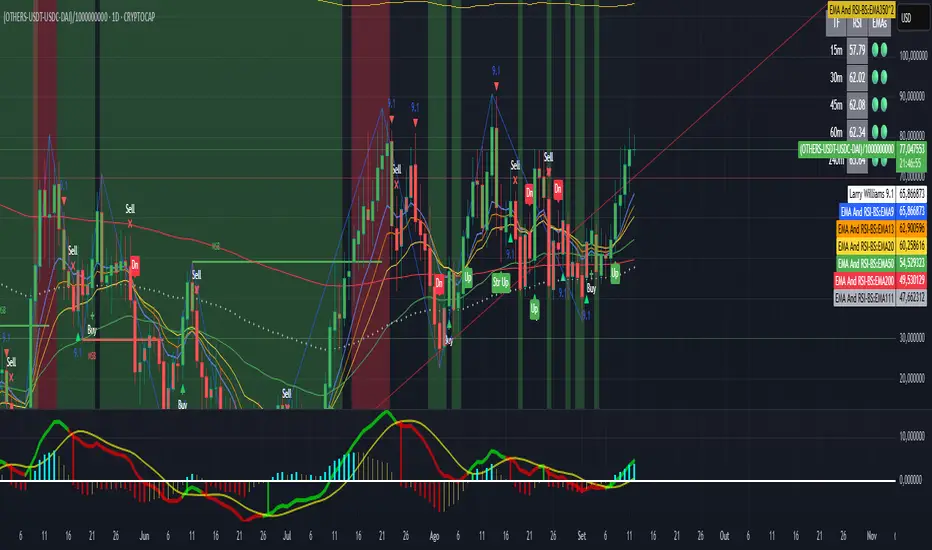
Task: Select the orange EMA13 indicator label
Action: pyautogui.click(x=865, y=229)
